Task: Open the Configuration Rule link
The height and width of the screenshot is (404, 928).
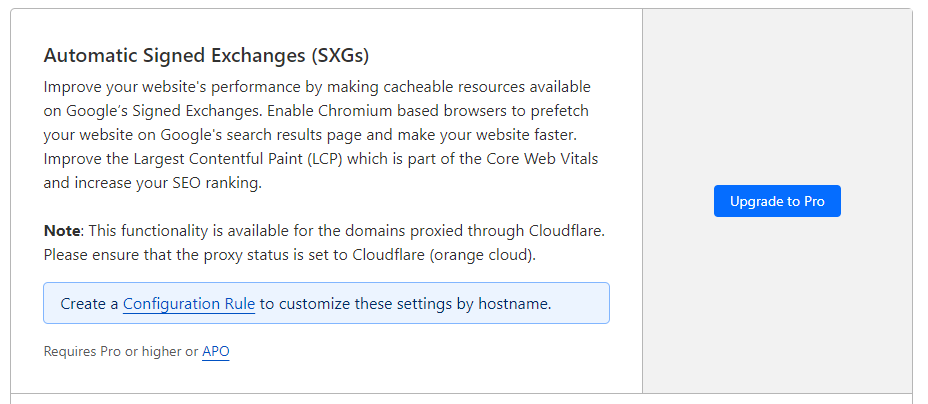Action: point(189,303)
